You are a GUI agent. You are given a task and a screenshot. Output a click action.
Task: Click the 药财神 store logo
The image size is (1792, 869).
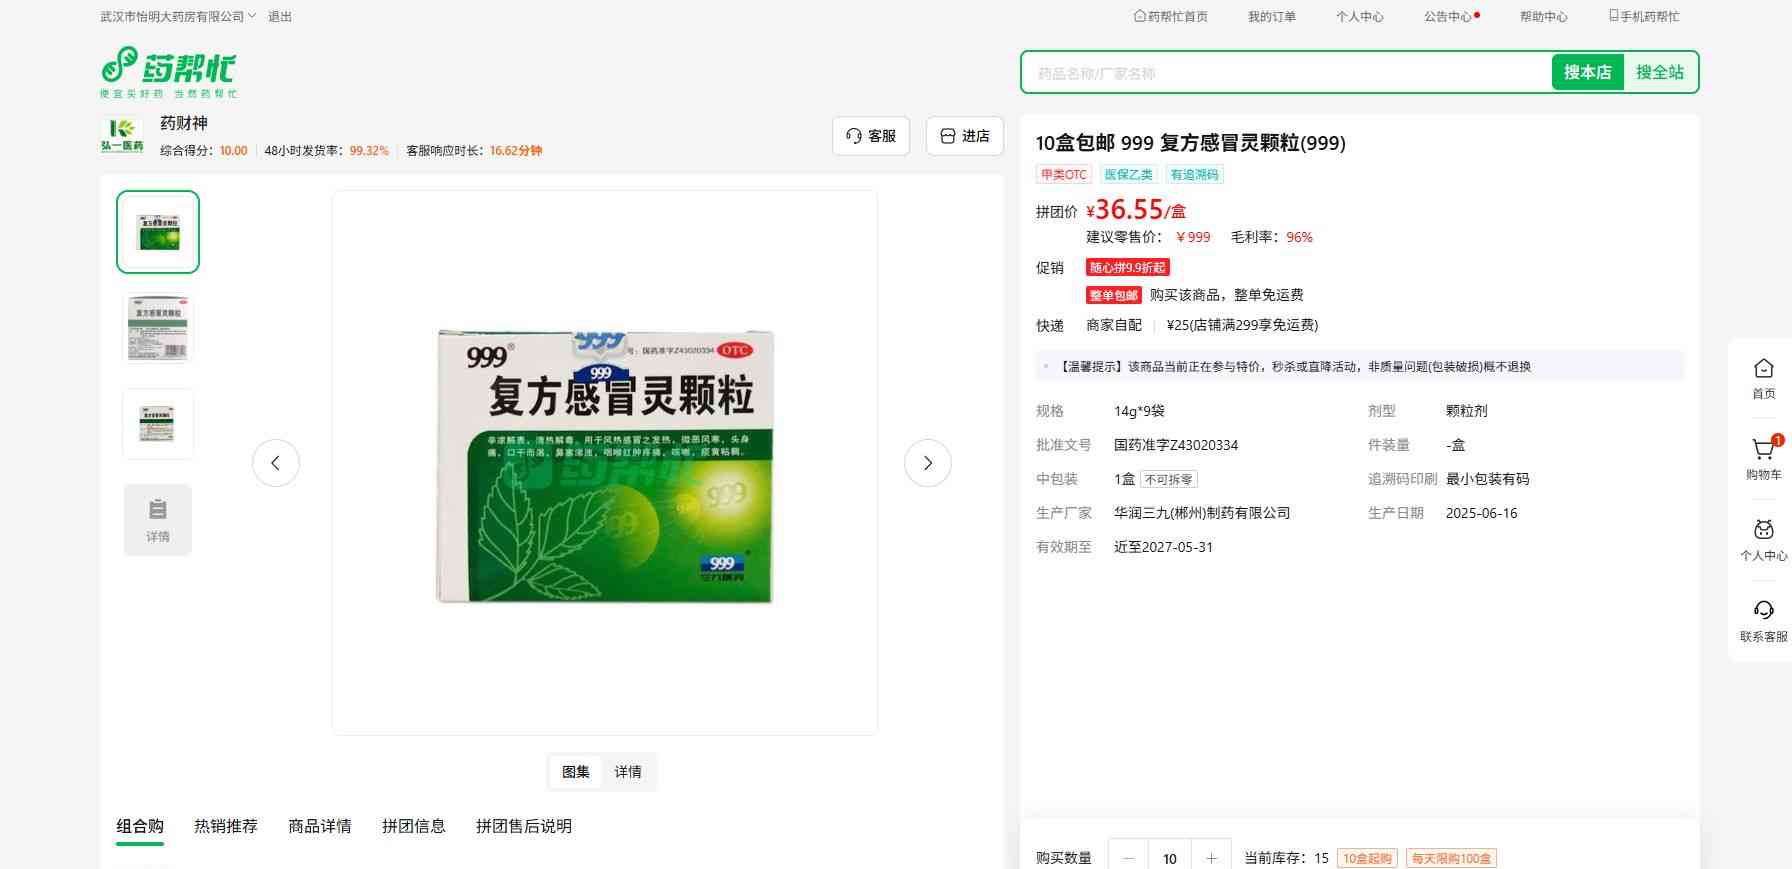[122, 135]
